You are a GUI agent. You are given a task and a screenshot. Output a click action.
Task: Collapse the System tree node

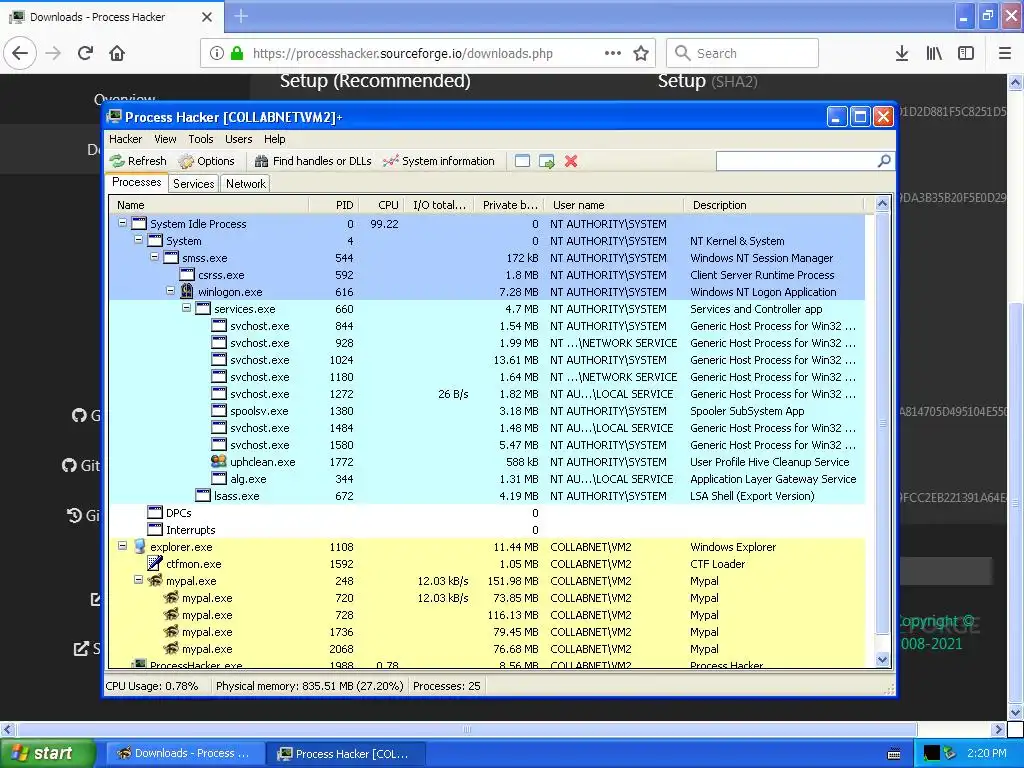click(x=138, y=240)
